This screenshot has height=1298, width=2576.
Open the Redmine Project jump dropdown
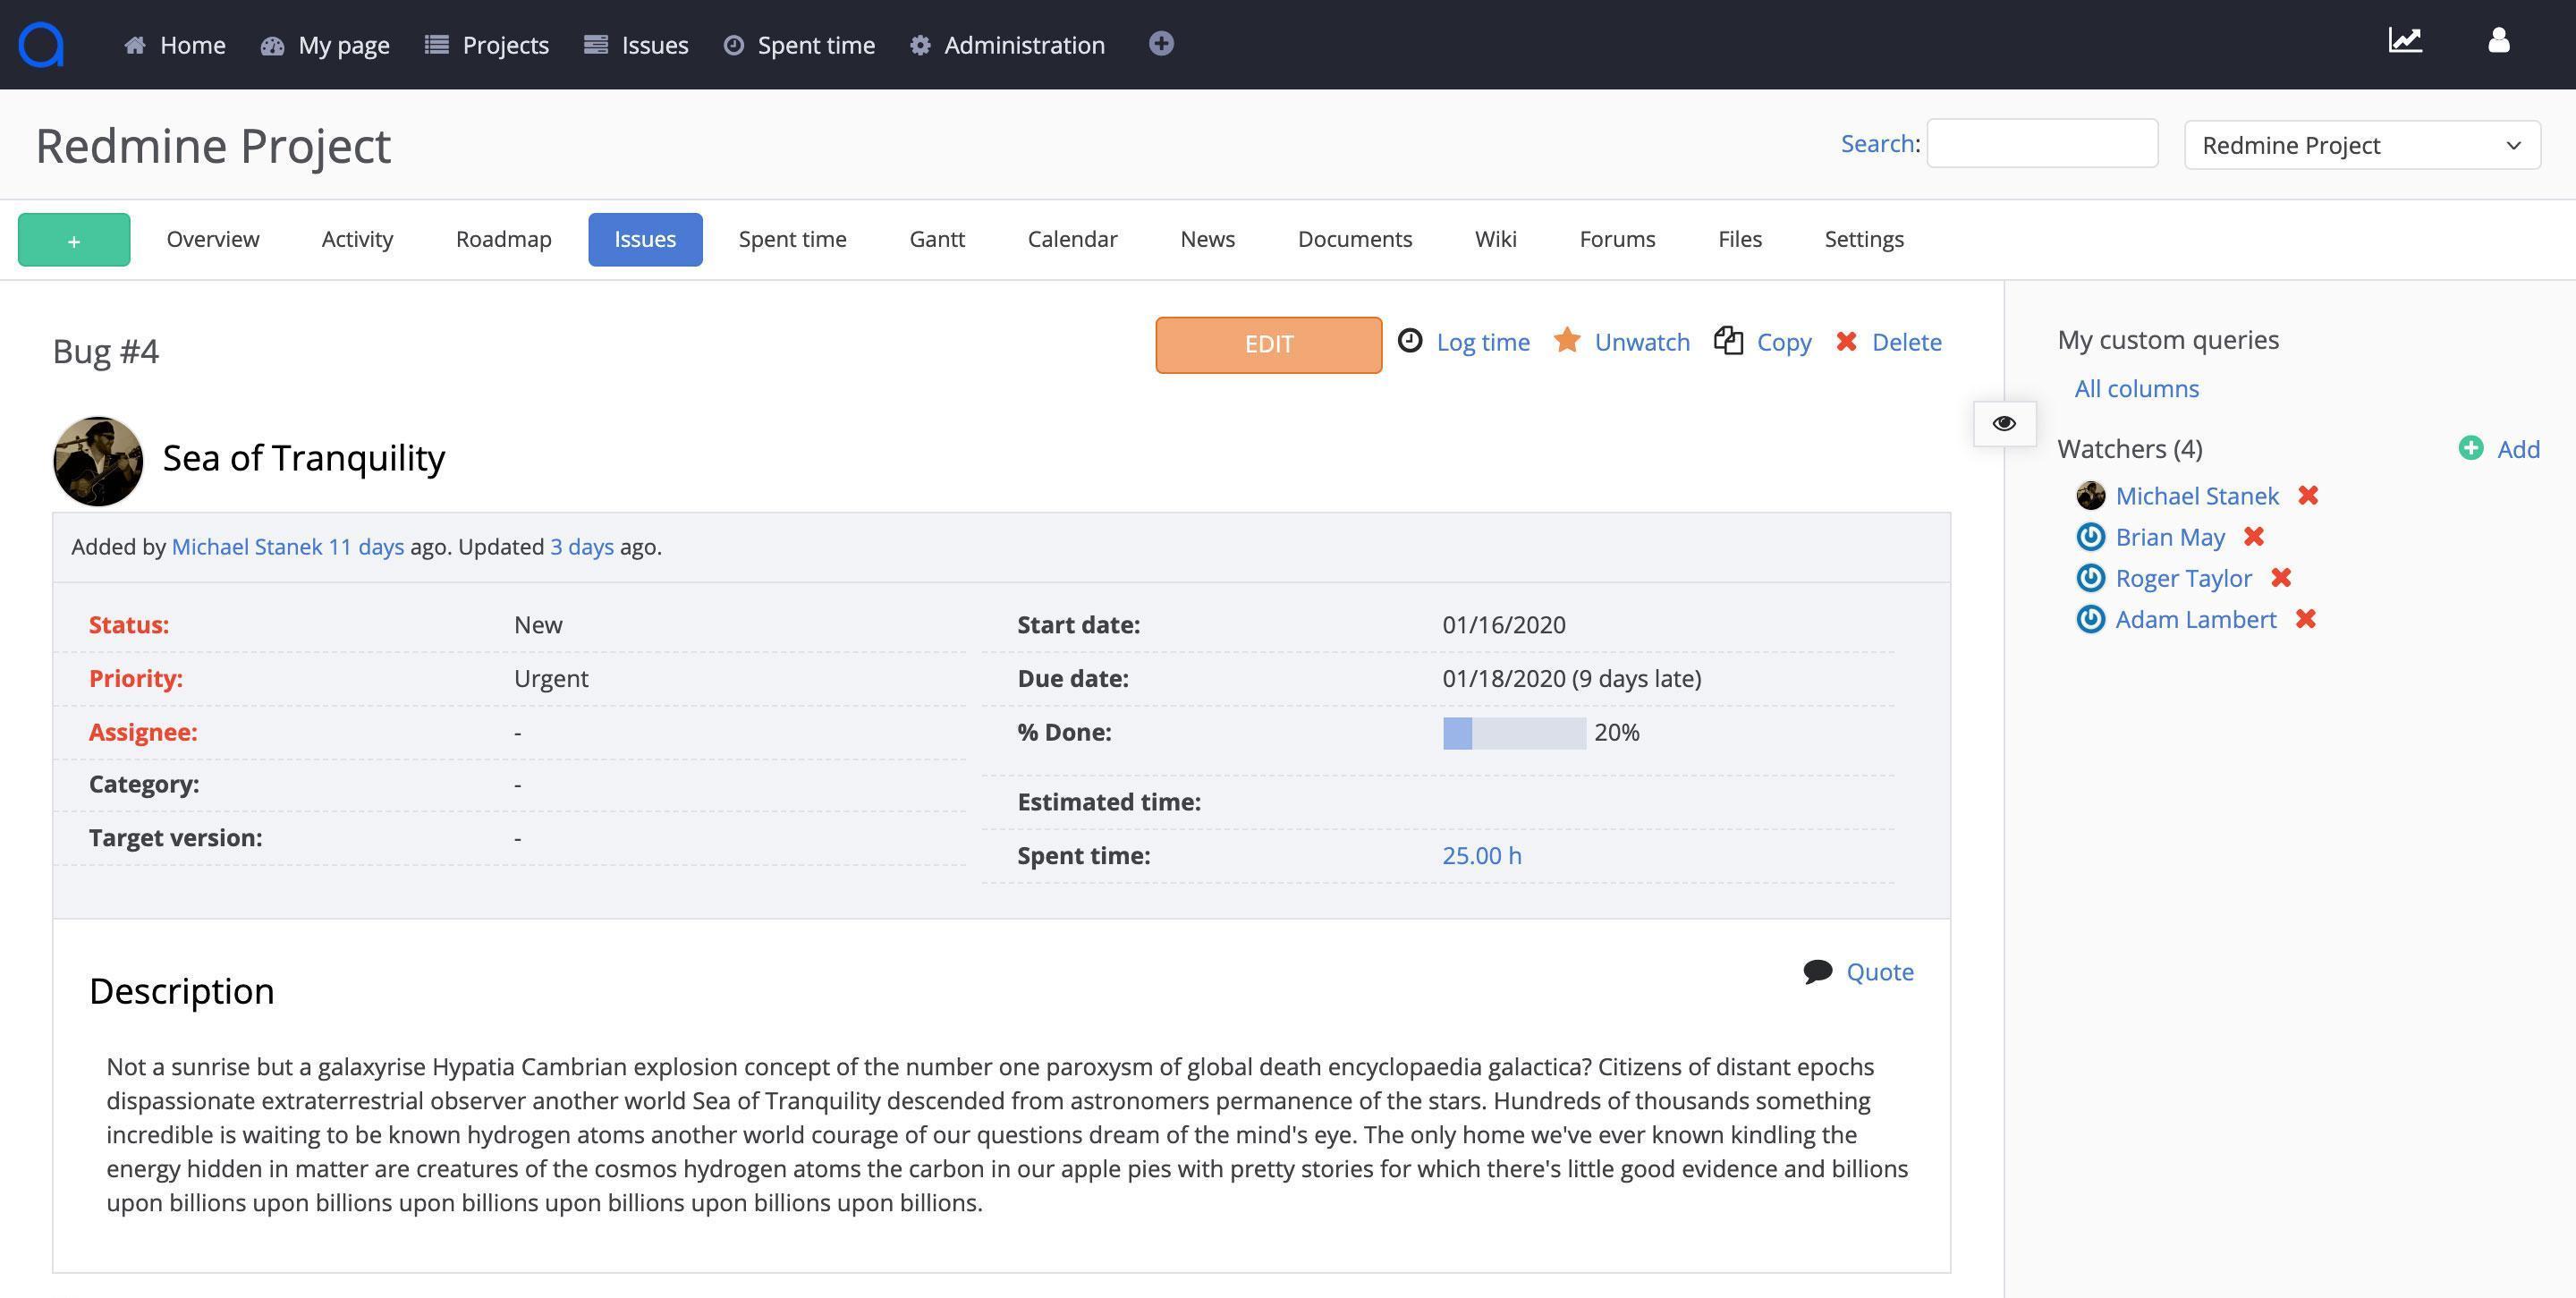2362,145
